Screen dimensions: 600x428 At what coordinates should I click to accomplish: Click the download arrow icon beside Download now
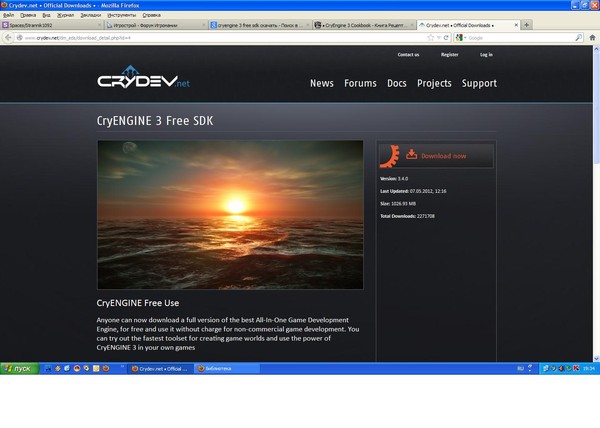[x=411, y=154]
